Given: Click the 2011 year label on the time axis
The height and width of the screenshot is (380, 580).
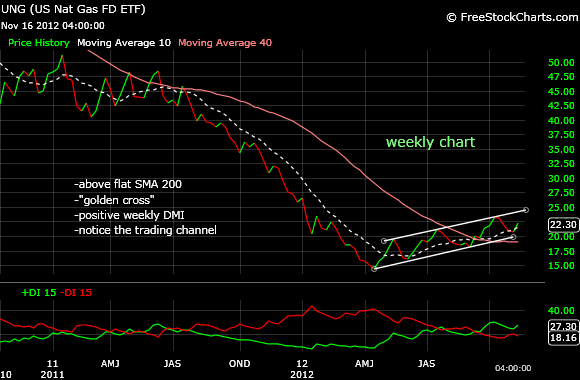Looking at the screenshot, I should pyautogui.click(x=52, y=374).
